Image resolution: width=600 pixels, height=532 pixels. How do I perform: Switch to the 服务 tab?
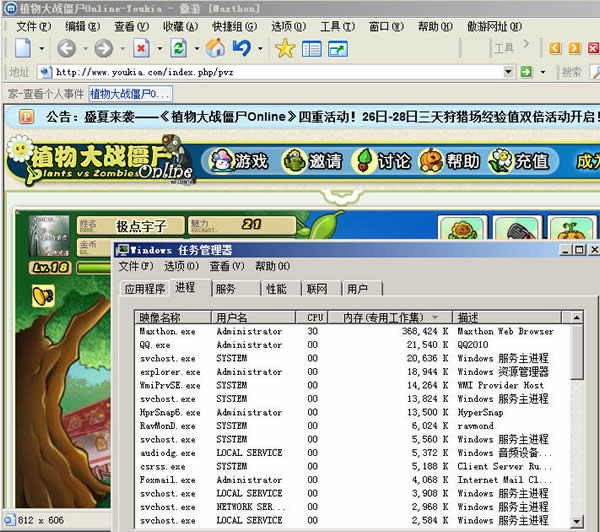[x=236, y=289]
